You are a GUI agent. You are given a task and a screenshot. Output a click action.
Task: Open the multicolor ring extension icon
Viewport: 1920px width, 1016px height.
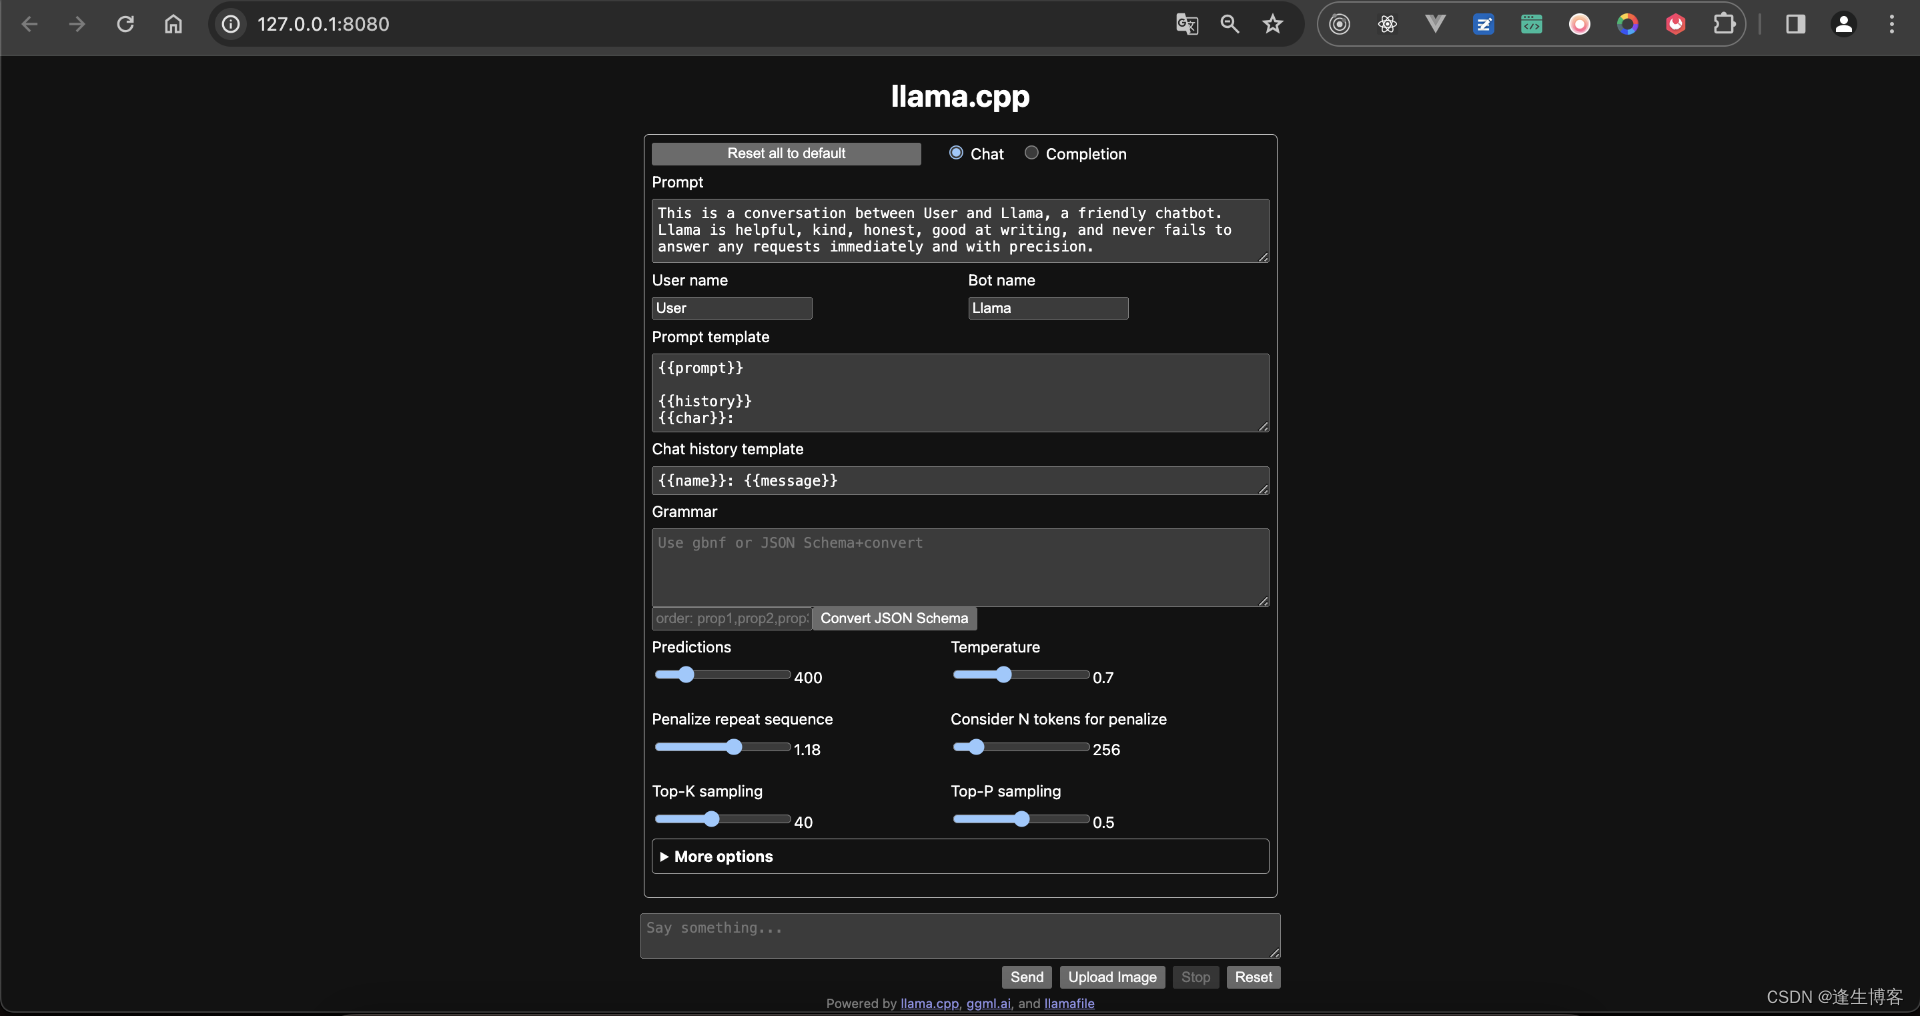point(1628,24)
